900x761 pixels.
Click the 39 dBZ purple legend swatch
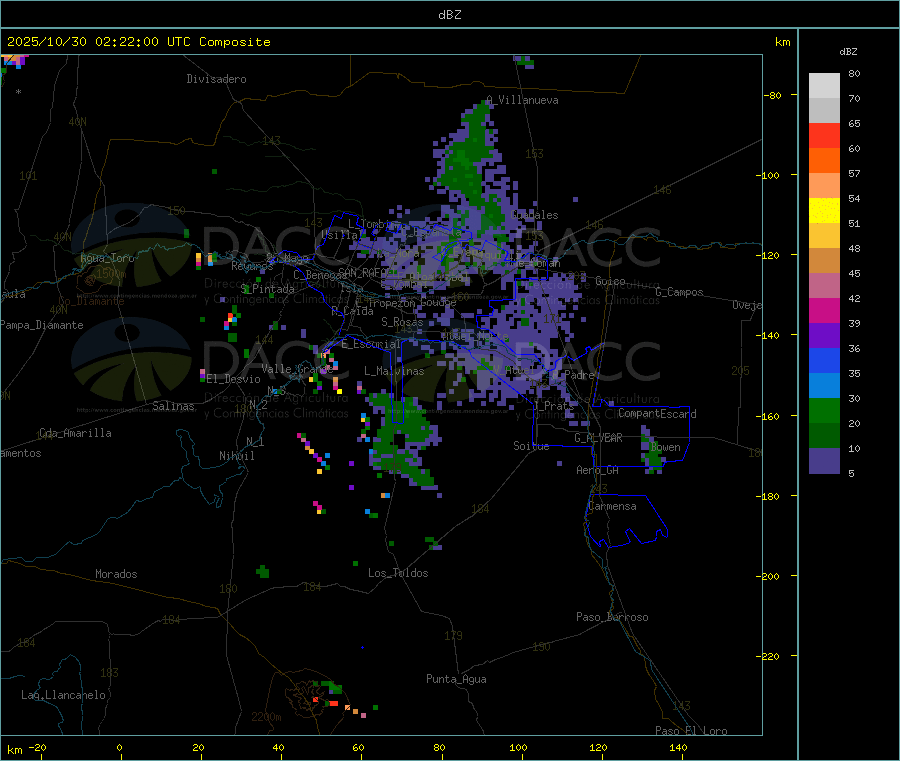click(824, 336)
